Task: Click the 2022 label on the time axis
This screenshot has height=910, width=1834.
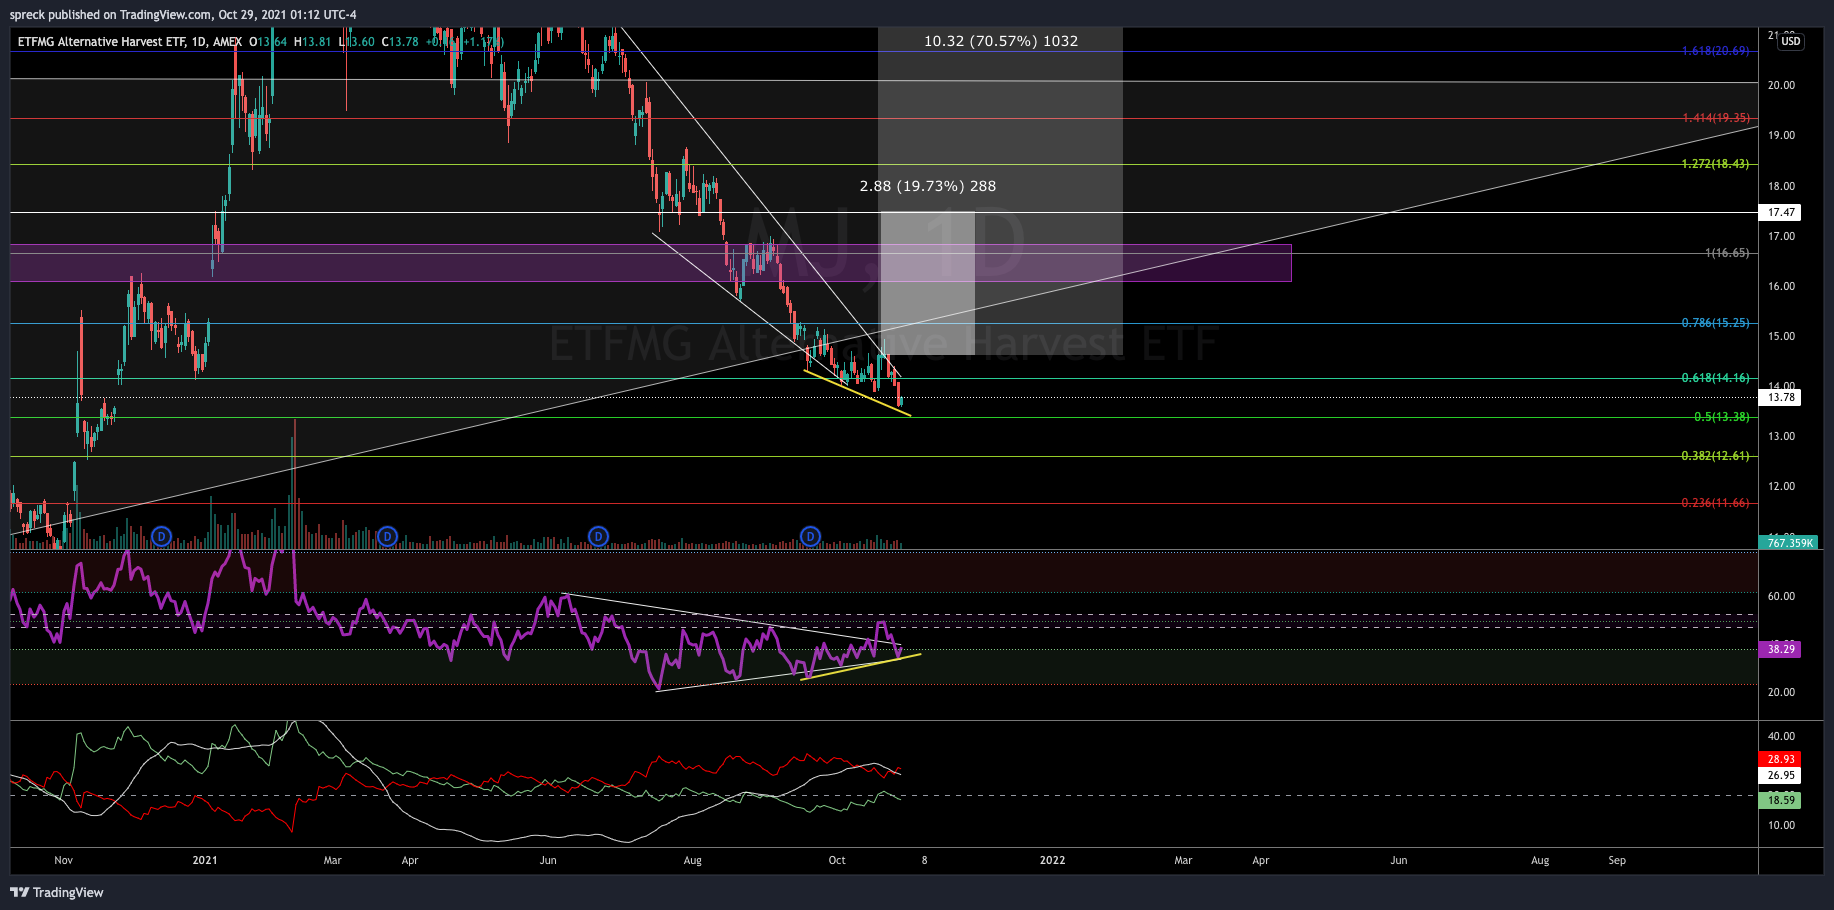Action: point(1053,860)
